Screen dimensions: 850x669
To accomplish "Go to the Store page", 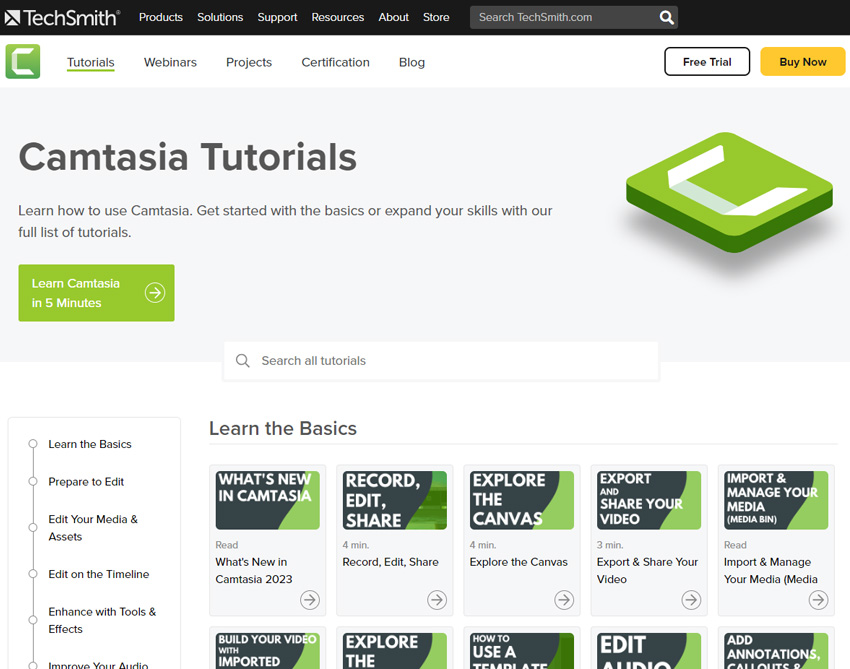I will point(436,17).
